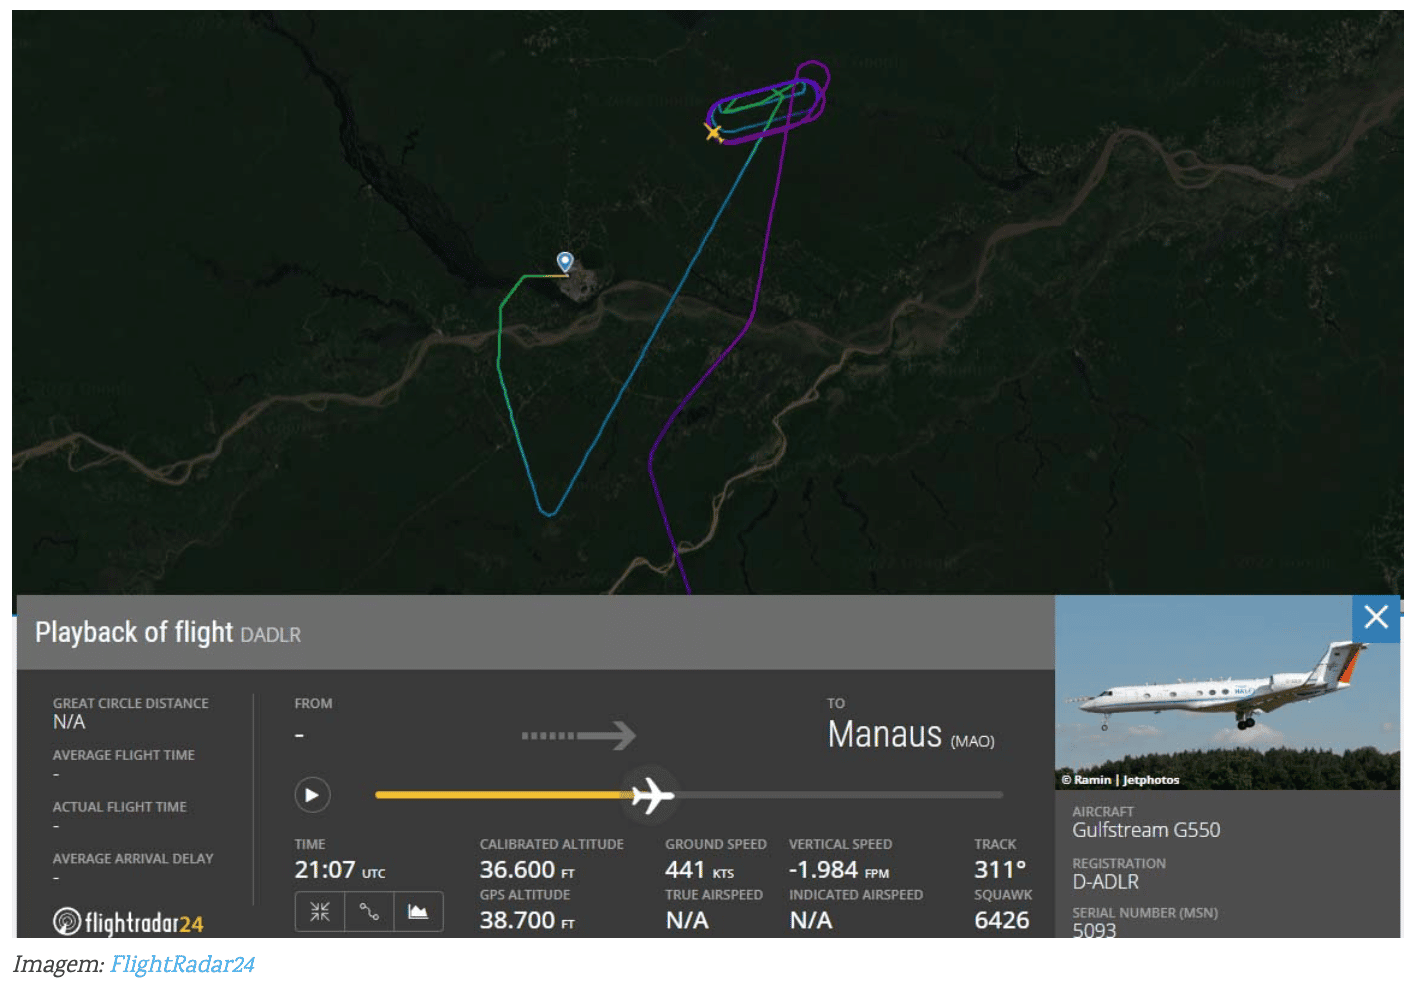Click the DADLR callsign in the header
1414x986 pixels.
(270, 635)
